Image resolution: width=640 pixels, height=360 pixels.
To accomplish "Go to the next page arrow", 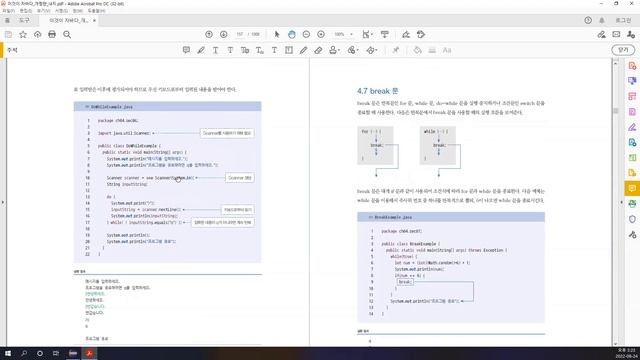I will point(224,34).
